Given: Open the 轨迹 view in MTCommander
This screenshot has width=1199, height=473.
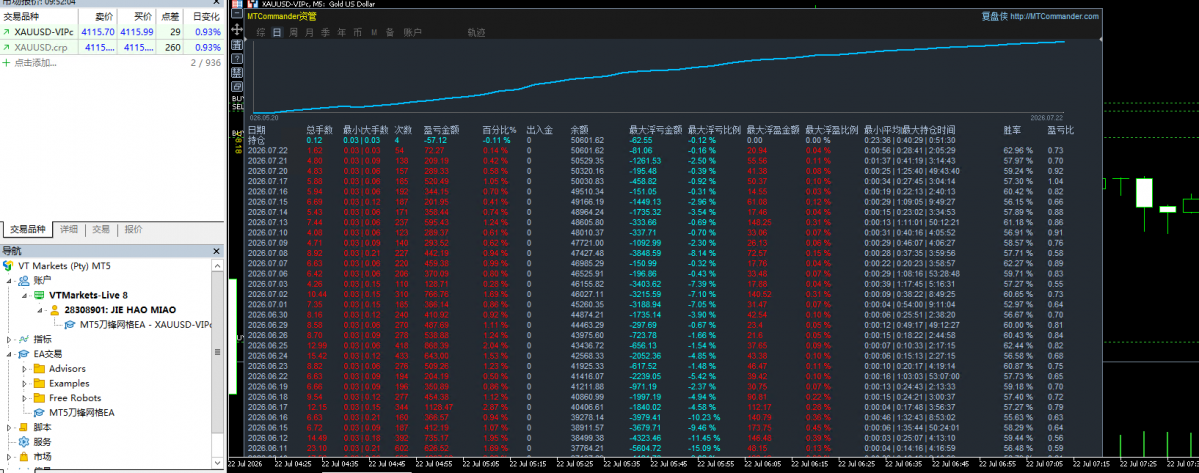Looking at the screenshot, I should coord(476,33).
